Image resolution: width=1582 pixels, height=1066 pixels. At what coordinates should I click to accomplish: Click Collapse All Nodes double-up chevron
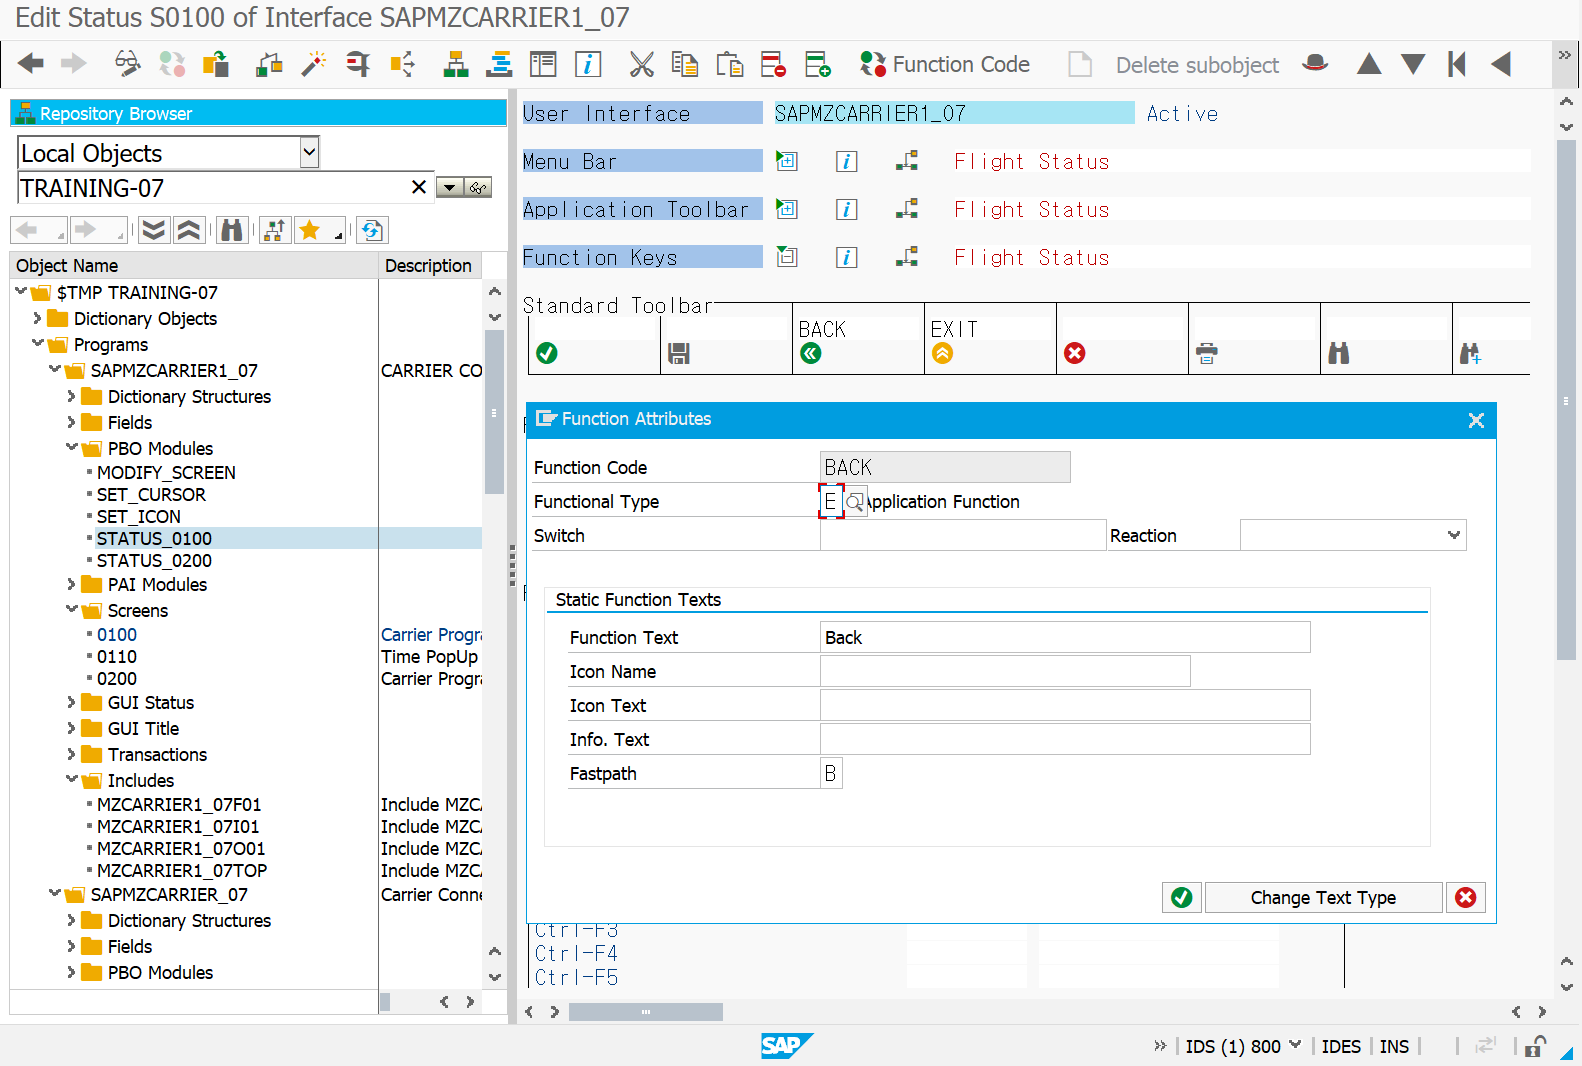[188, 230]
